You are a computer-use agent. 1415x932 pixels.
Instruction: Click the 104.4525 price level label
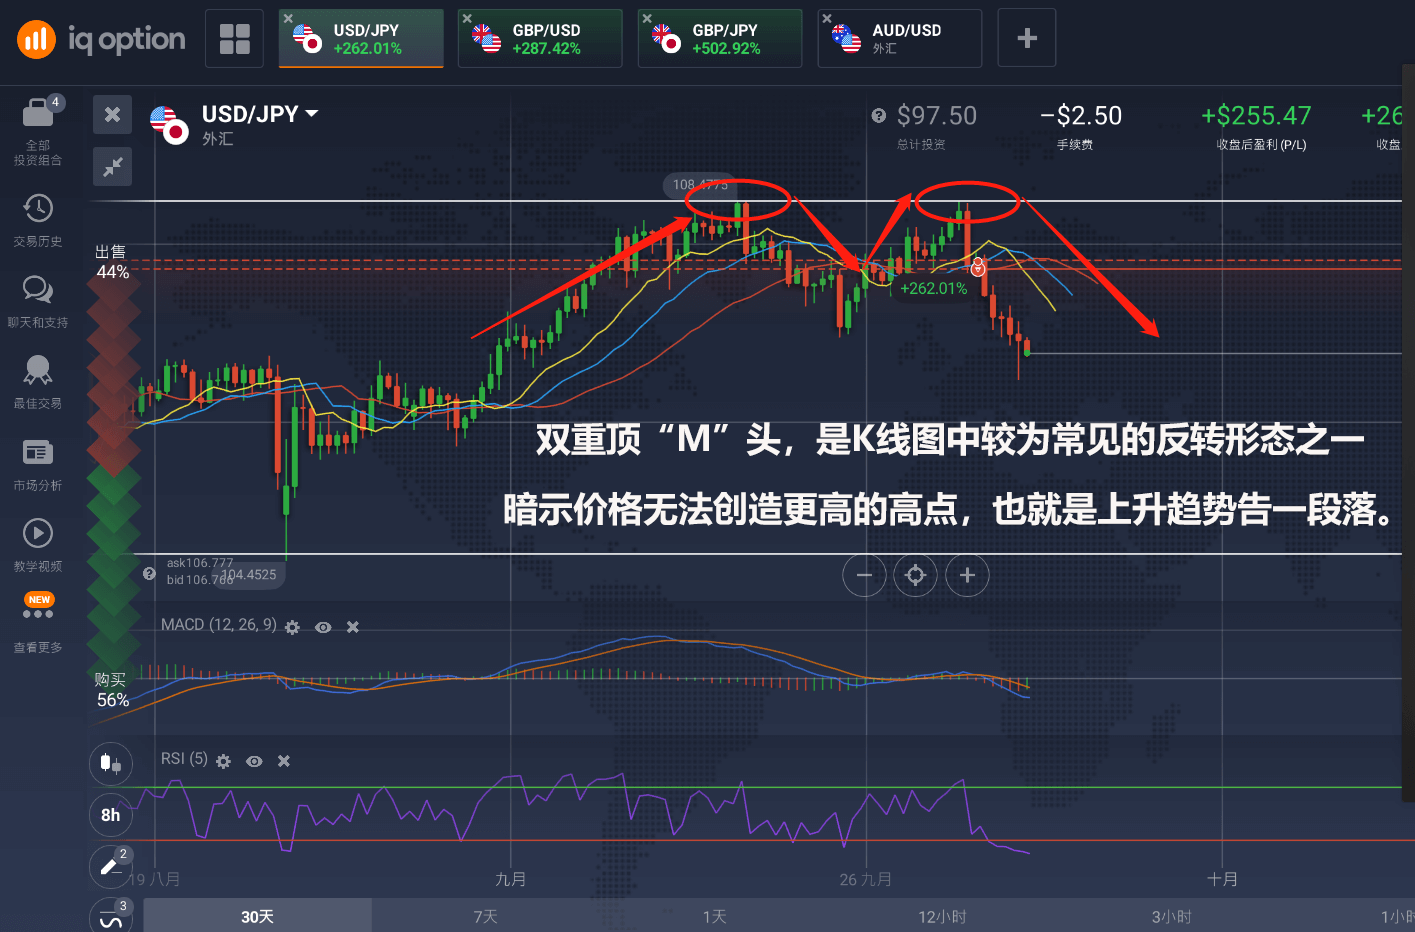(250, 575)
